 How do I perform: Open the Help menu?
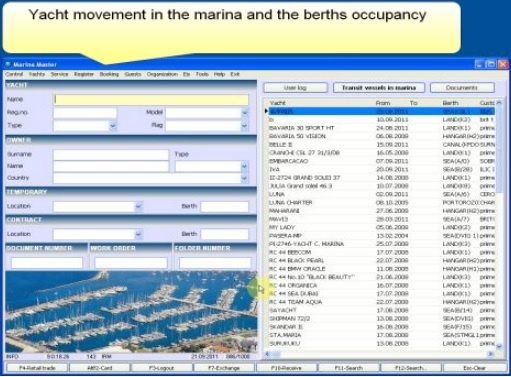point(219,74)
